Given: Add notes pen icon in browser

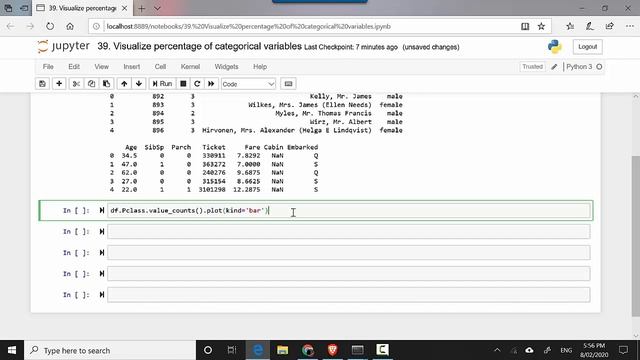Looking at the screenshot, I should pos(589,26).
